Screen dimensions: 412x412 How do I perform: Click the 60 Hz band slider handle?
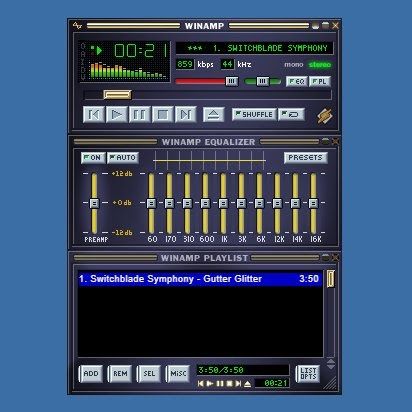click(151, 203)
